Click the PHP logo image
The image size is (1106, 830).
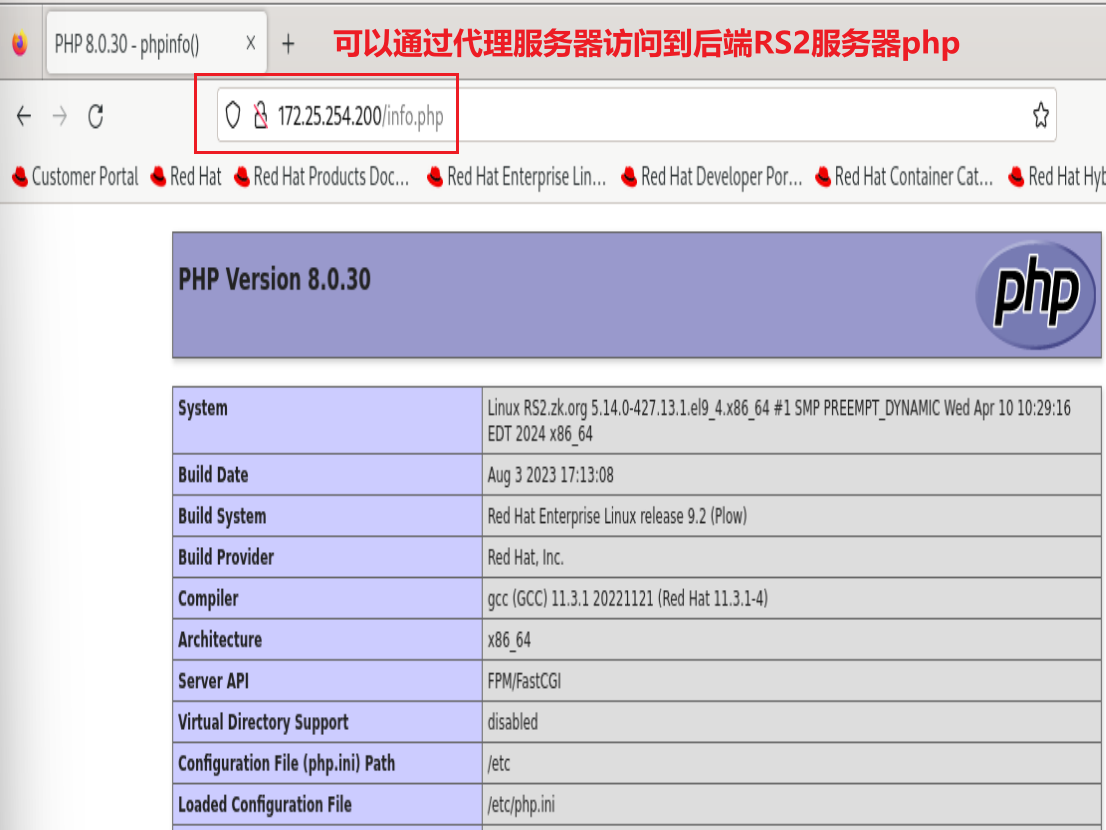coord(1035,294)
